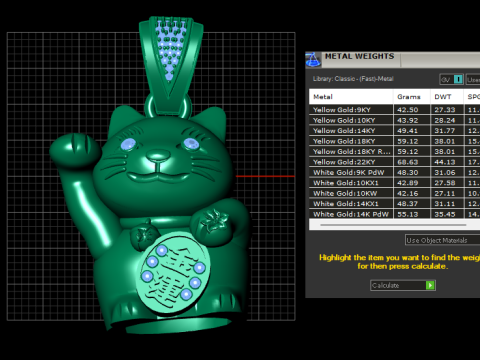Screen dimensions: 480x360
Task: Click the green arrow on Calculate
Action: [x=430, y=285]
